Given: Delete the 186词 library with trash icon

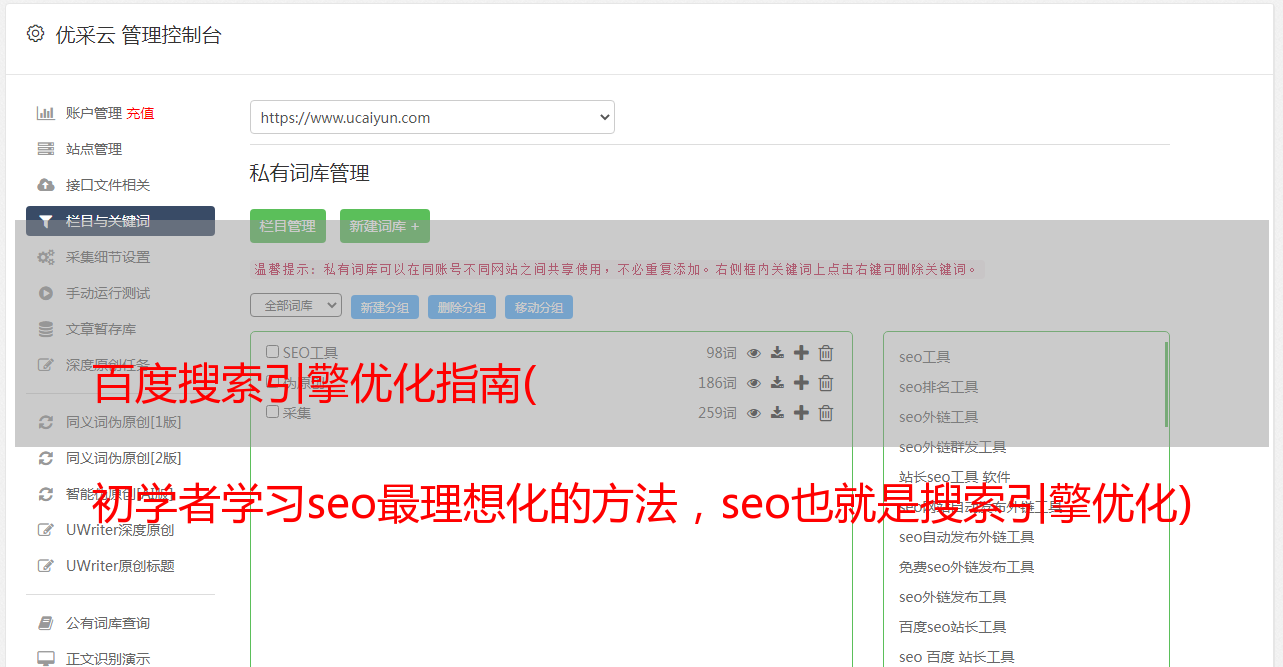Looking at the screenshot, I should point(826,383).
